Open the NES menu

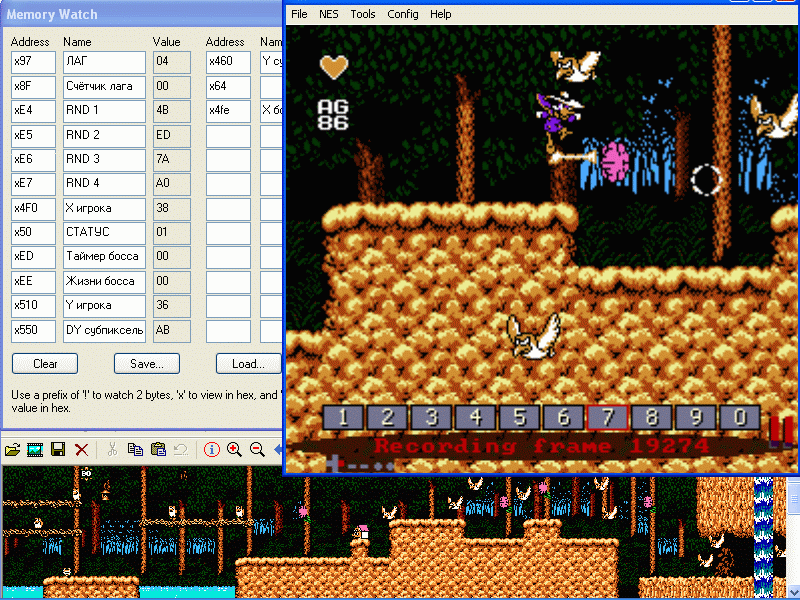(329, 14)
